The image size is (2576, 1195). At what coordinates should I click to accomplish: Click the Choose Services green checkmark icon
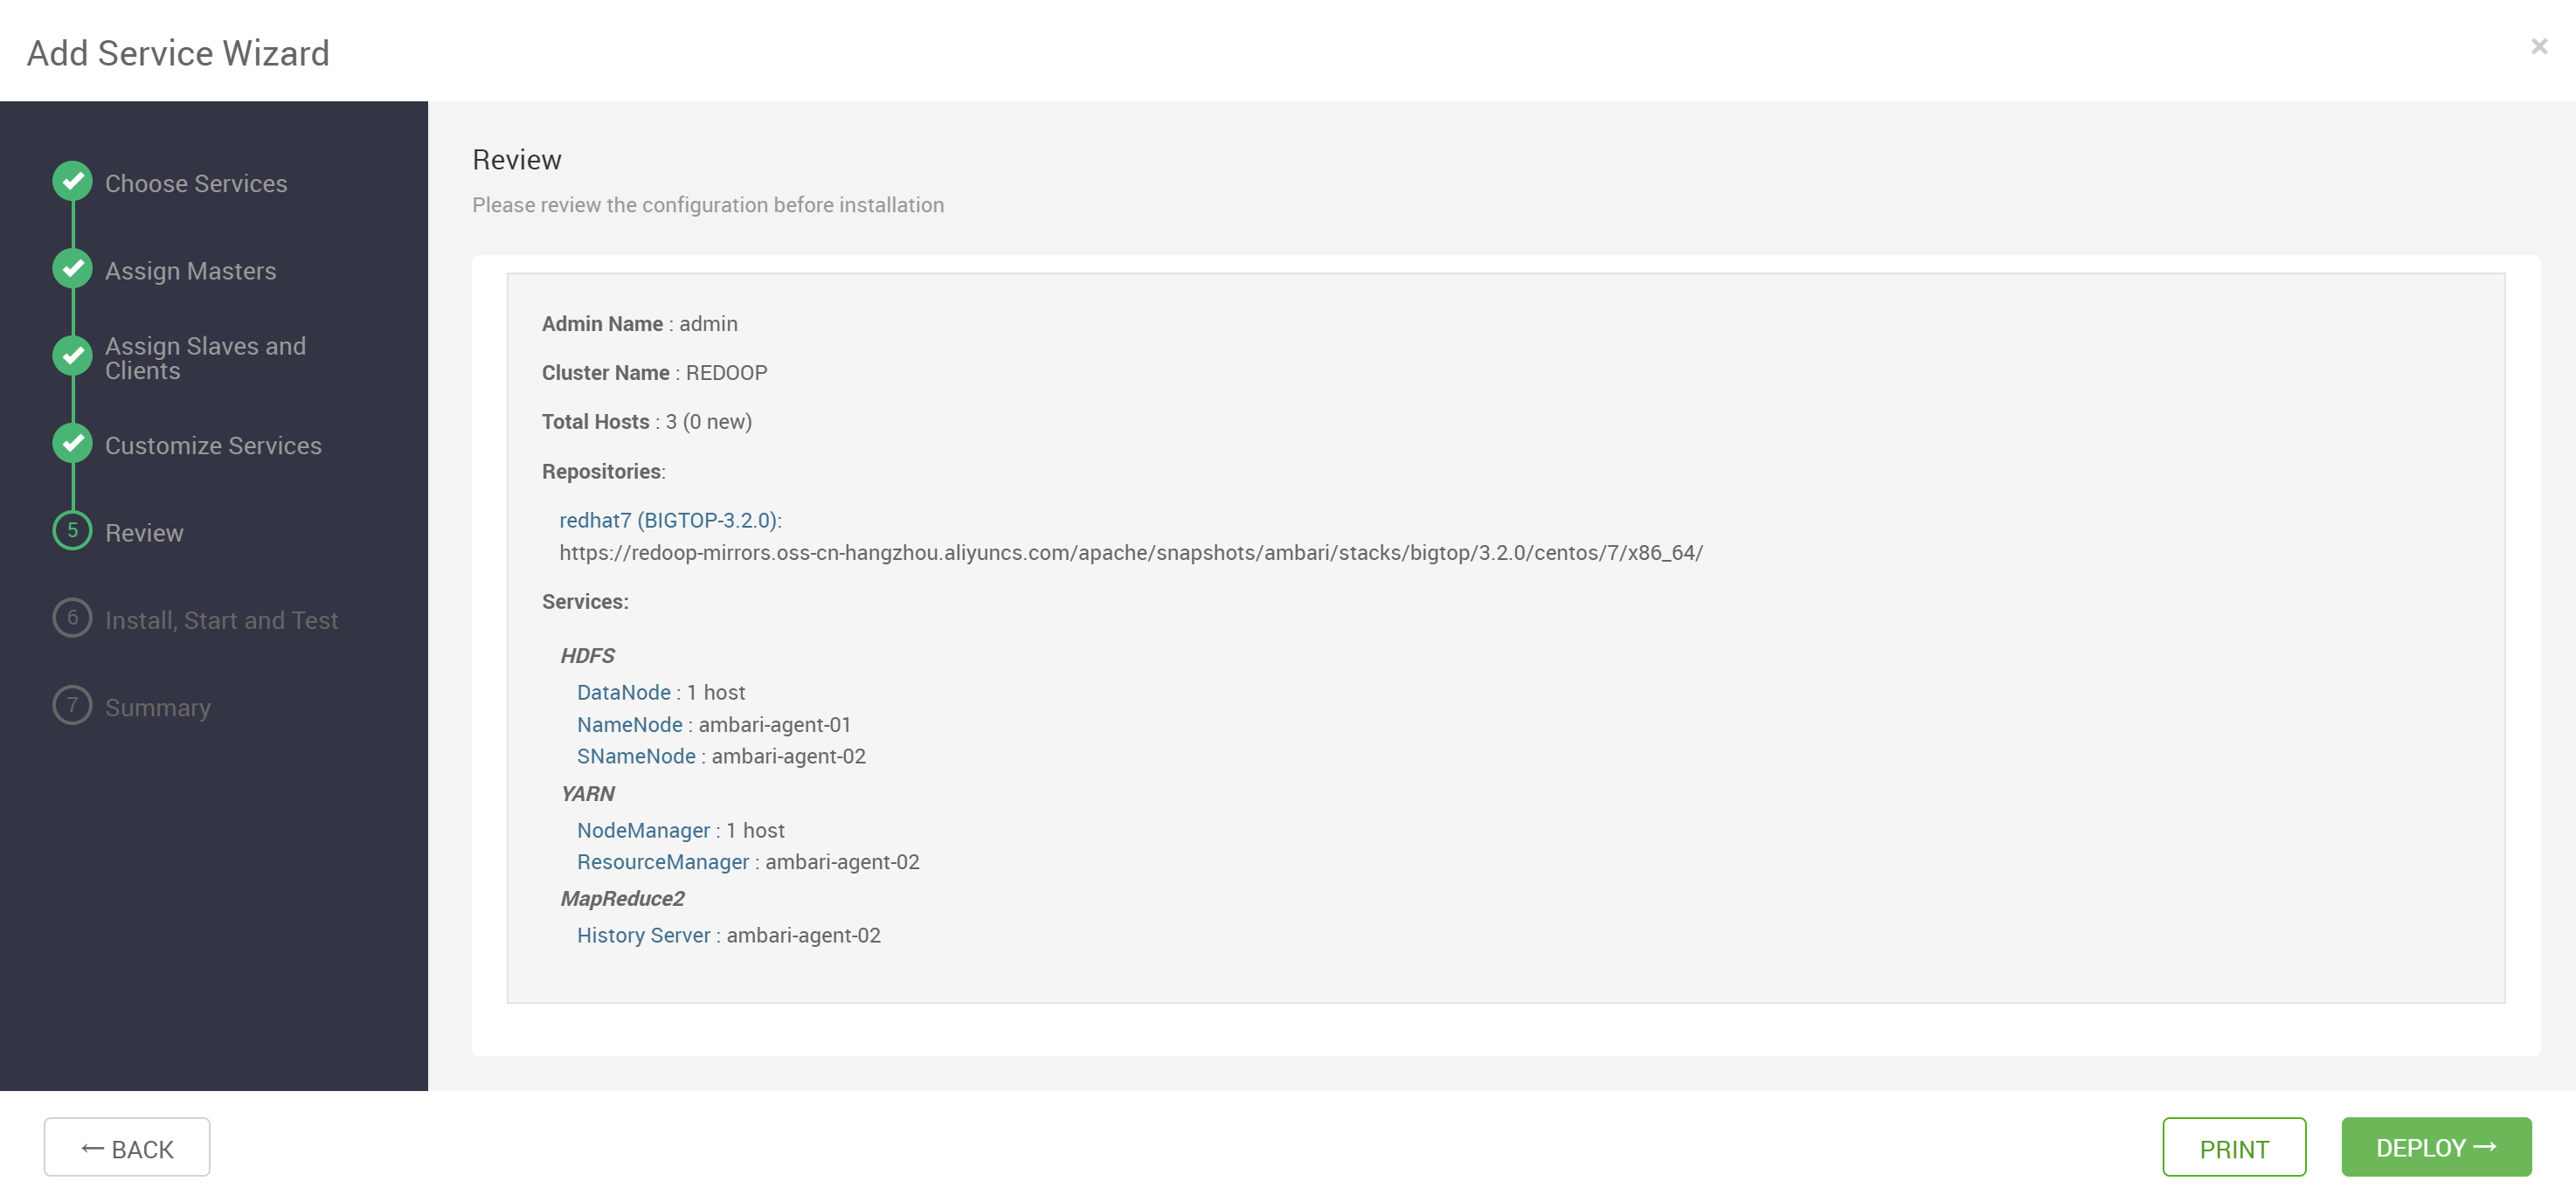click(x=72, y=181)
